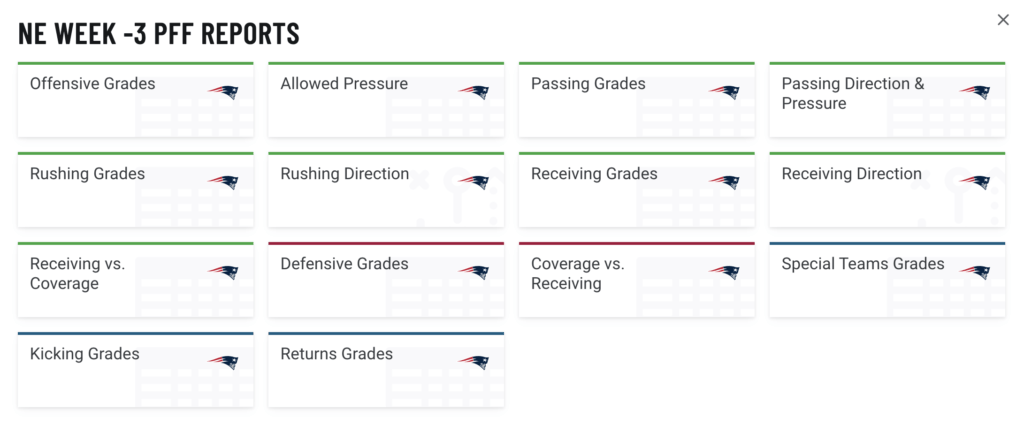Click the Passing Grades report title

588,84
